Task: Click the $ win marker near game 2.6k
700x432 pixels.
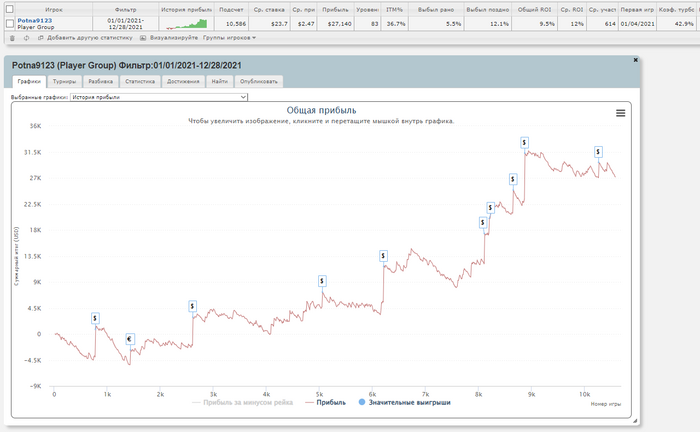Action: (x=192, y=306)
